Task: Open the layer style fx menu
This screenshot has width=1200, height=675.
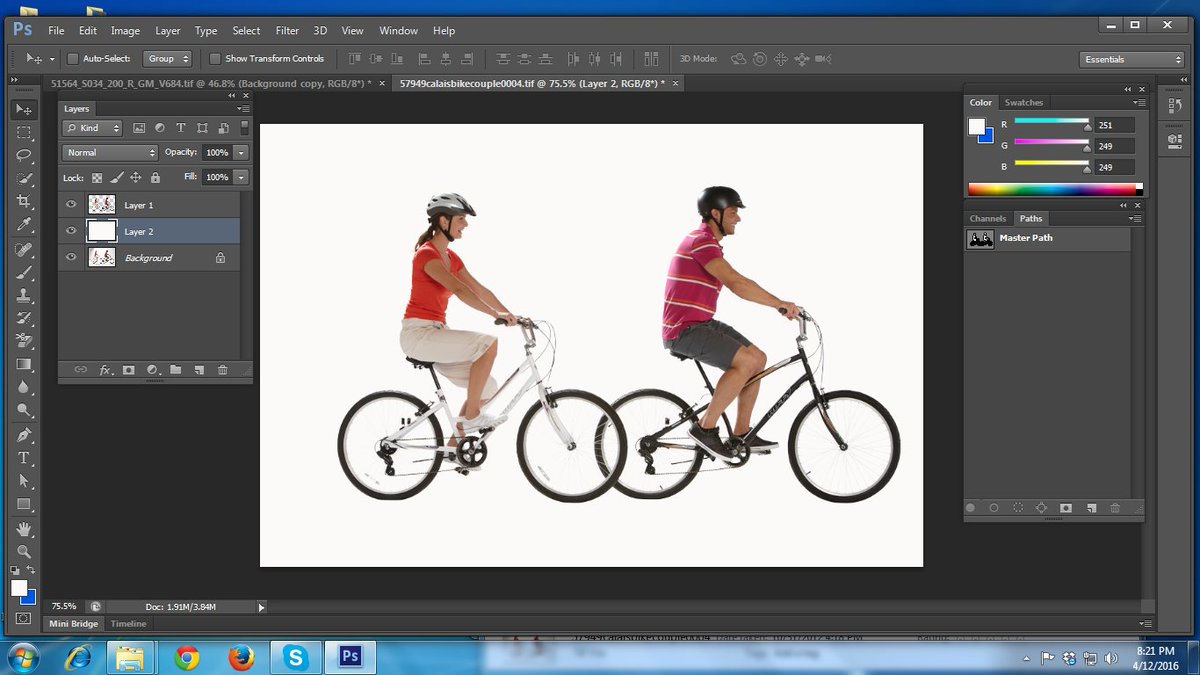Action: pyautogui.click(x=105, y=370)
